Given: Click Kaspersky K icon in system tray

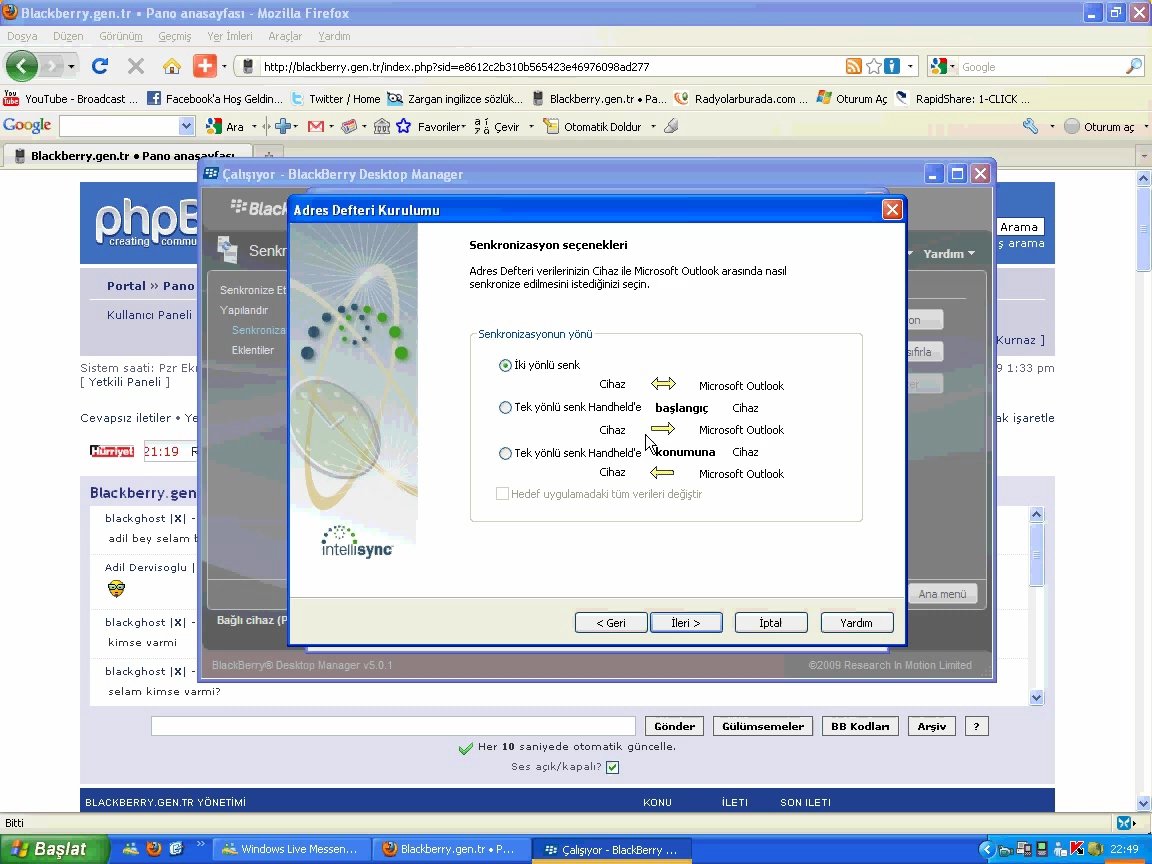Looking at the screenshot, I should coord(1077,849).
